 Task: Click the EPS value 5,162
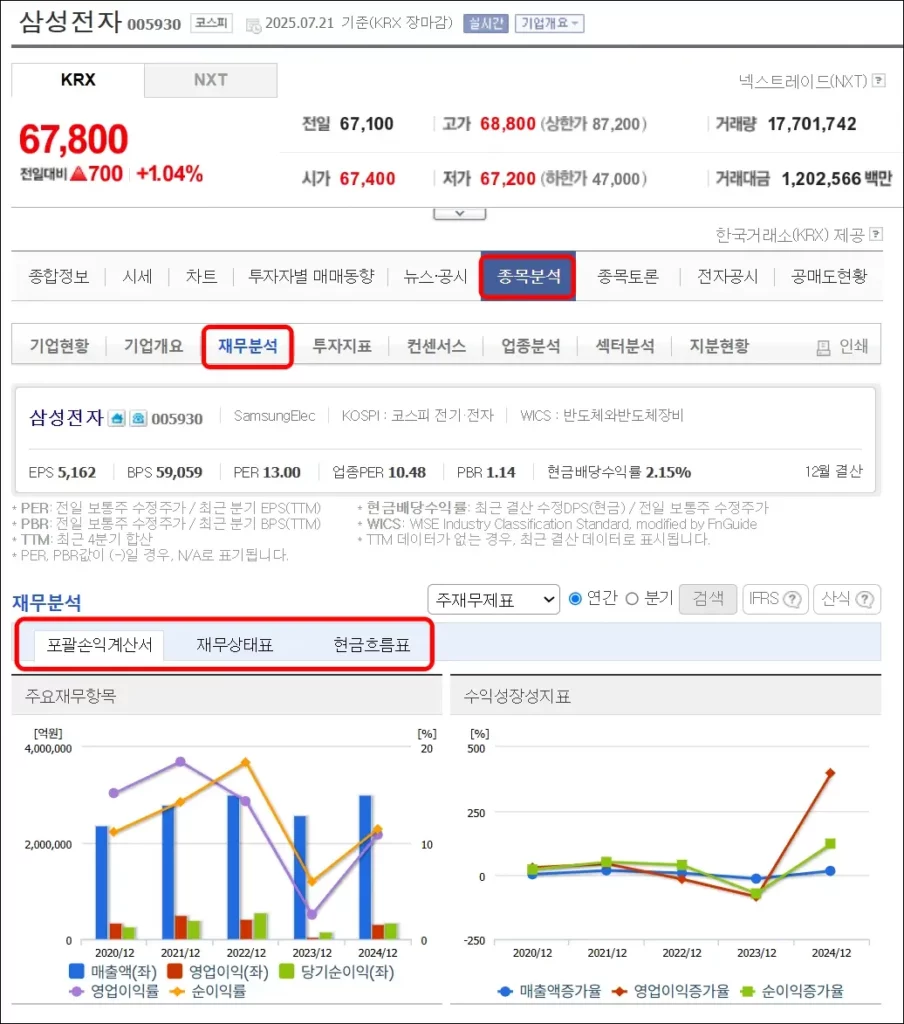76,472
